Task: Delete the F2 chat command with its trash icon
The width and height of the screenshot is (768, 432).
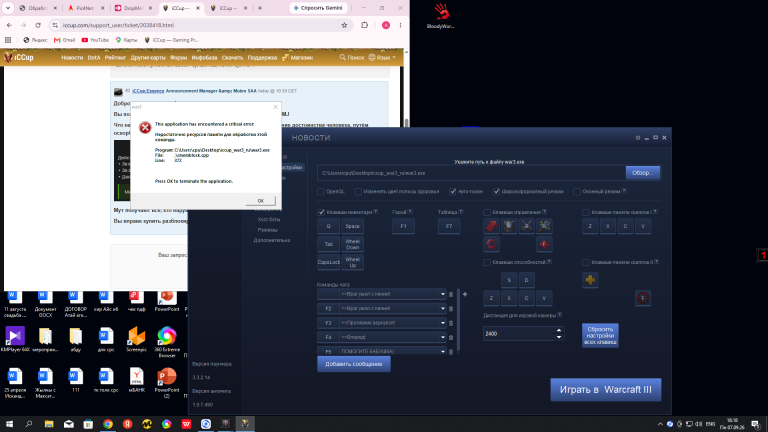Action: click(451, 309)
